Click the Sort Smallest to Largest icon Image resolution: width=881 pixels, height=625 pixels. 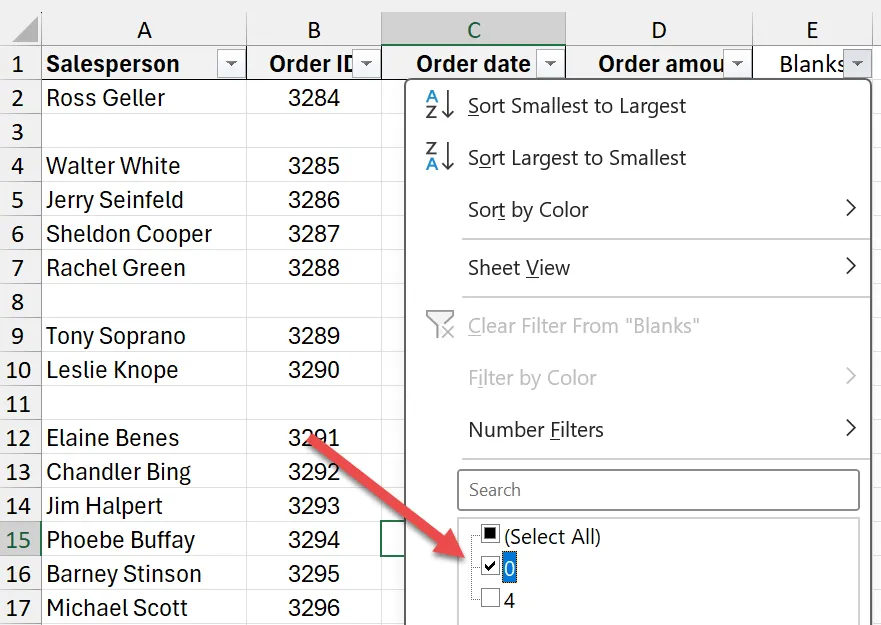point(439,105)
